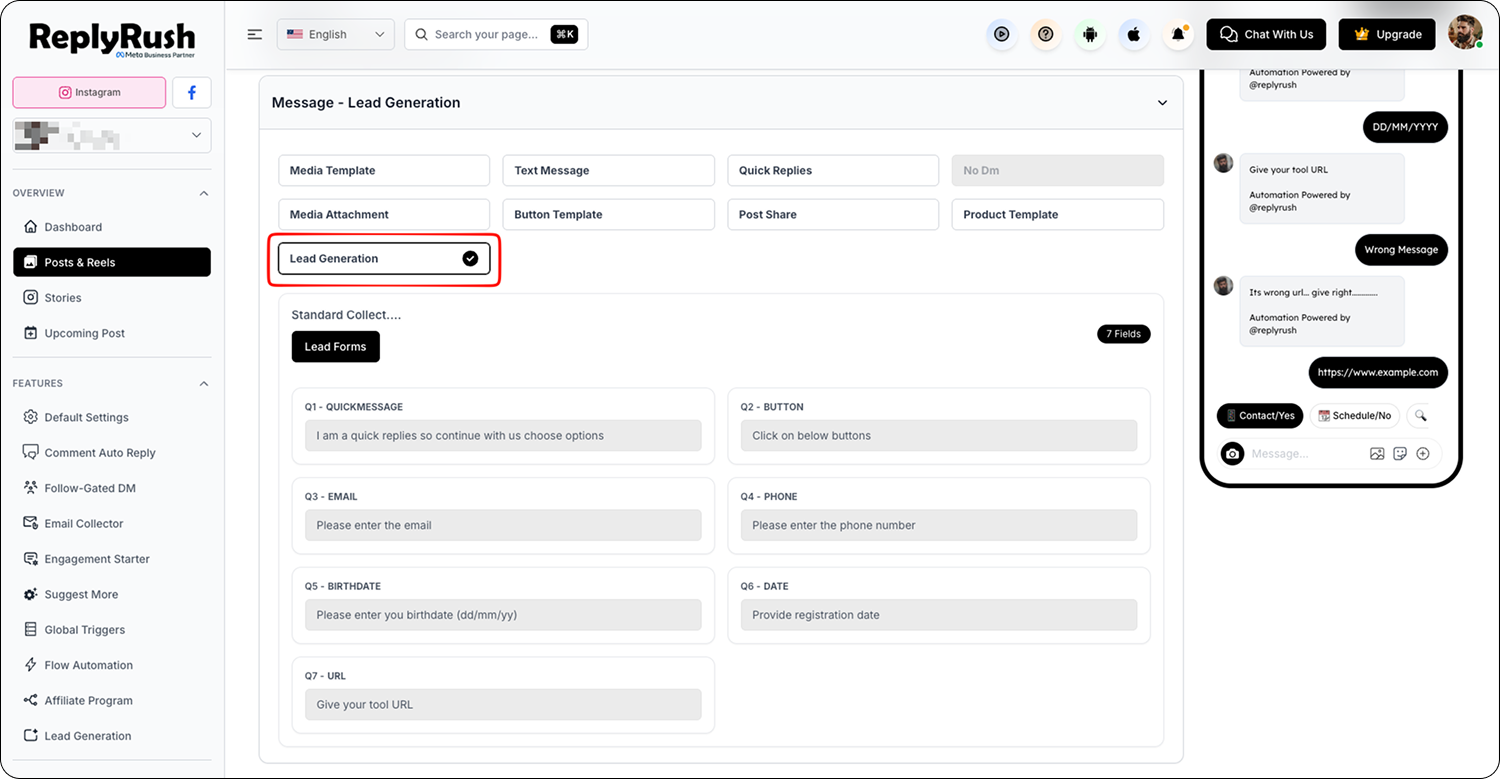Select the No Dm option

pyautogui.click(x=1058, y=170)
